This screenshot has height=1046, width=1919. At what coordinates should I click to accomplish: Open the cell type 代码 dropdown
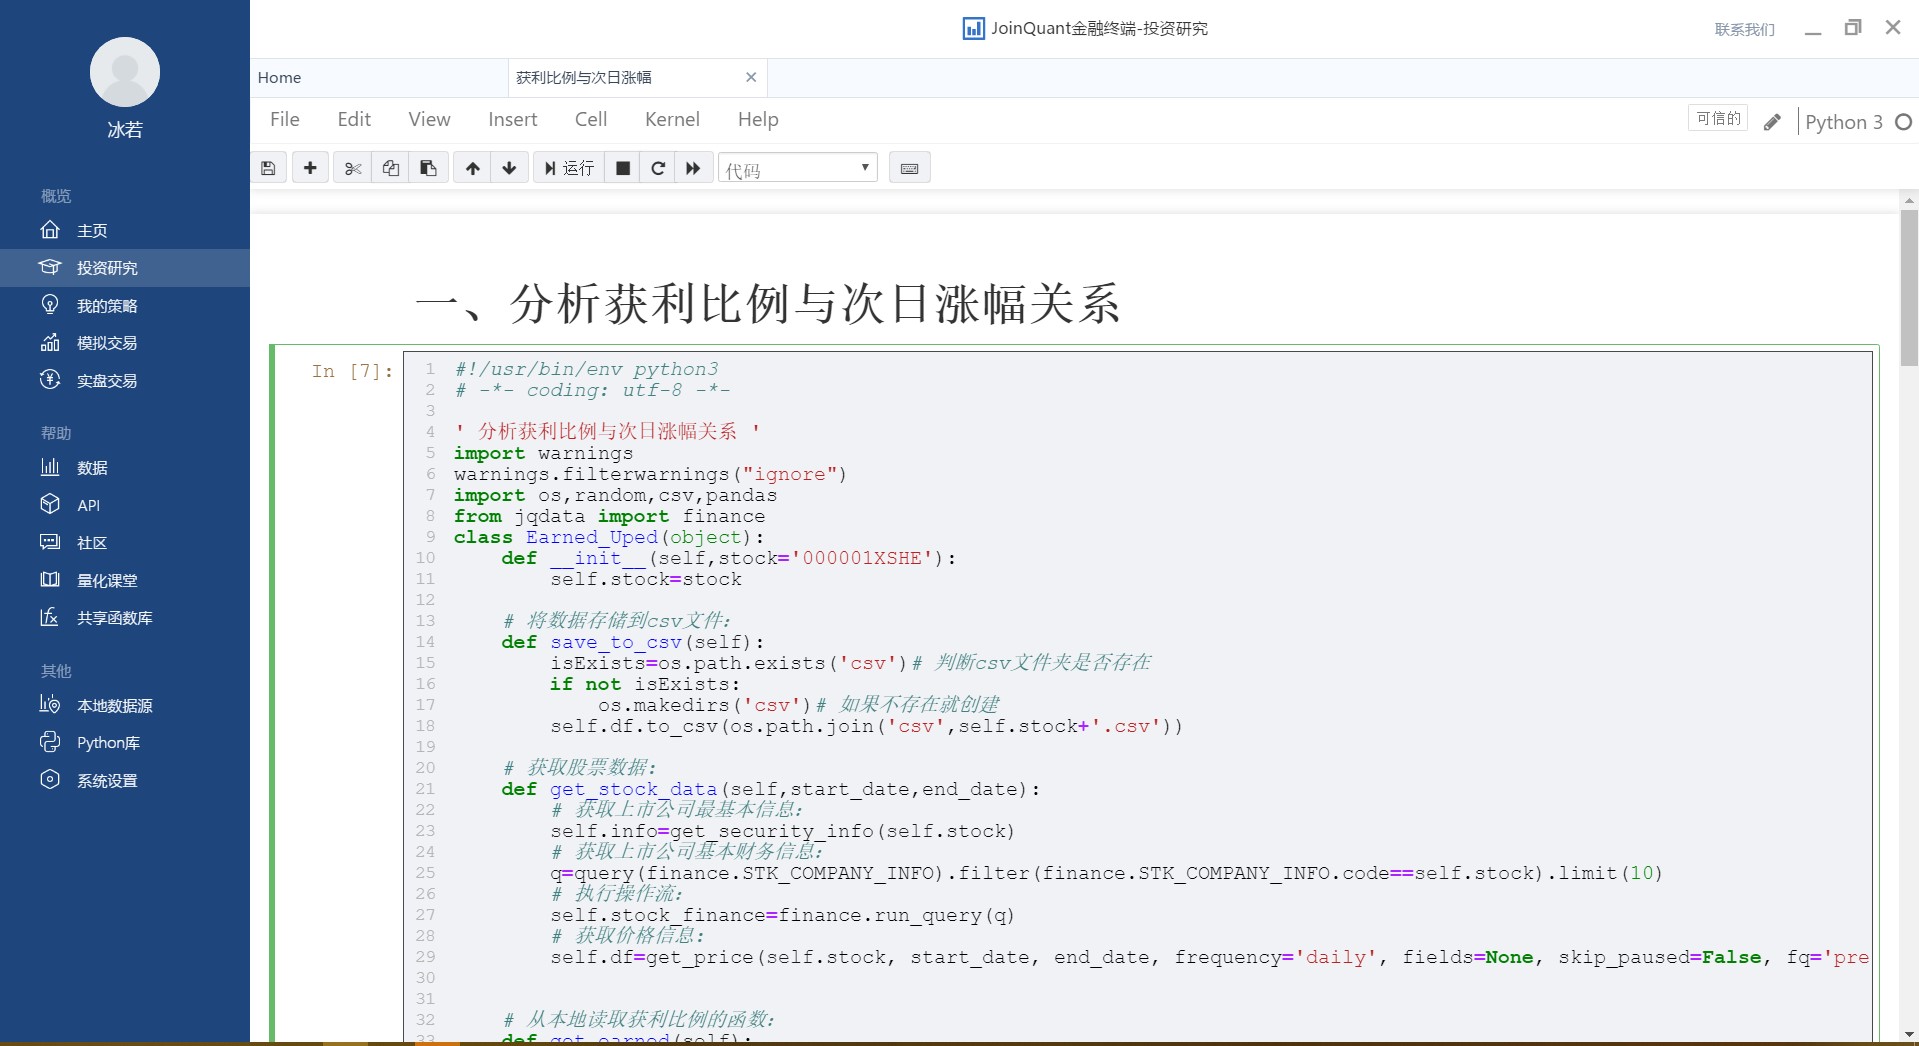pos(797,168)
